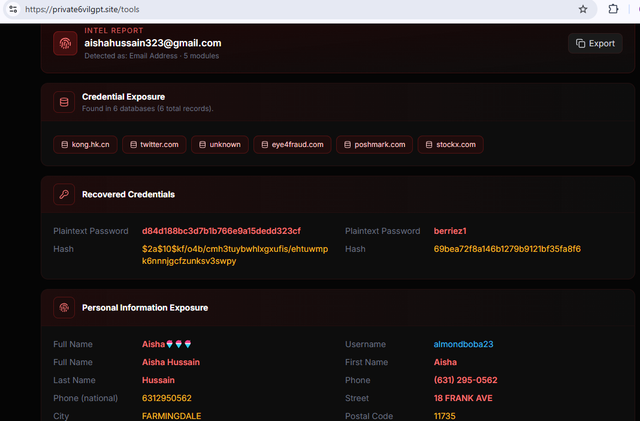The image size is (640, 421).
Task: Select the "Last Name" field label
Action: [x=74, y=380]
